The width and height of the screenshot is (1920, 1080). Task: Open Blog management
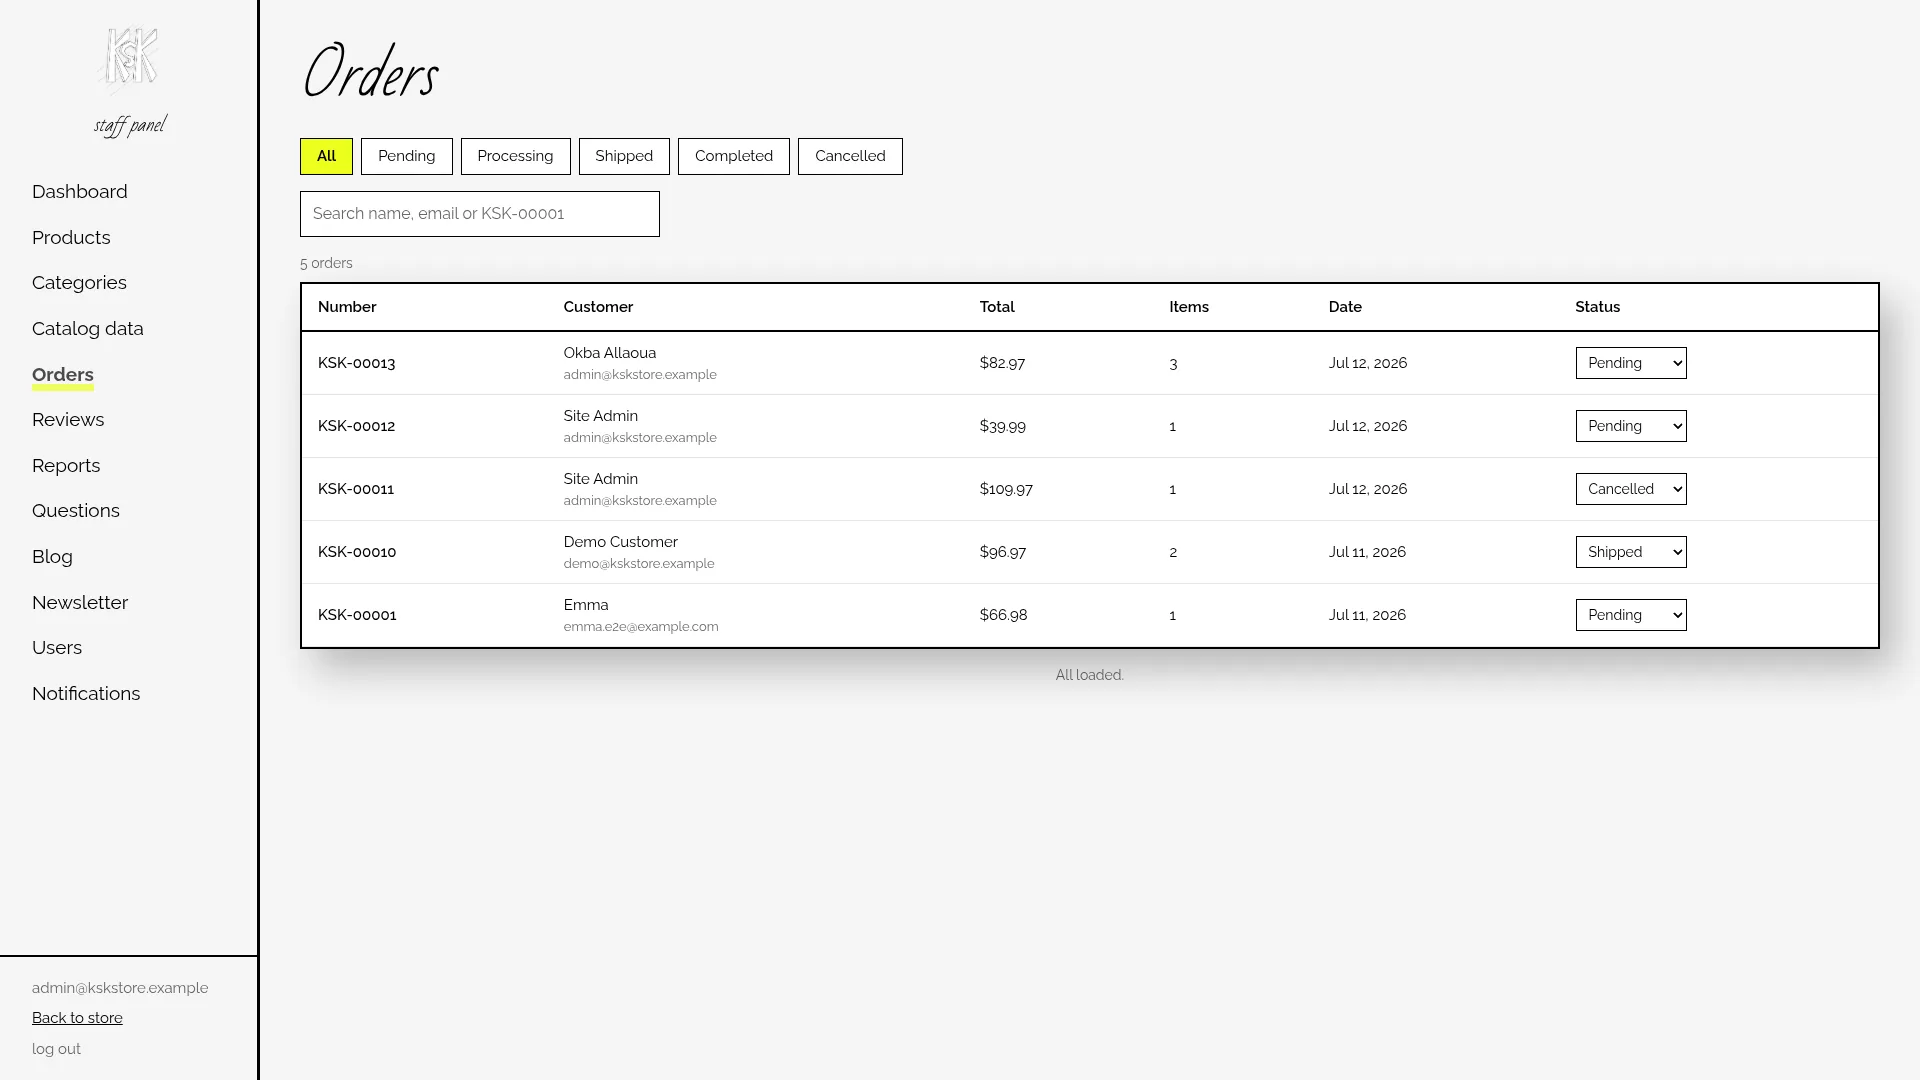click(52, 557)
